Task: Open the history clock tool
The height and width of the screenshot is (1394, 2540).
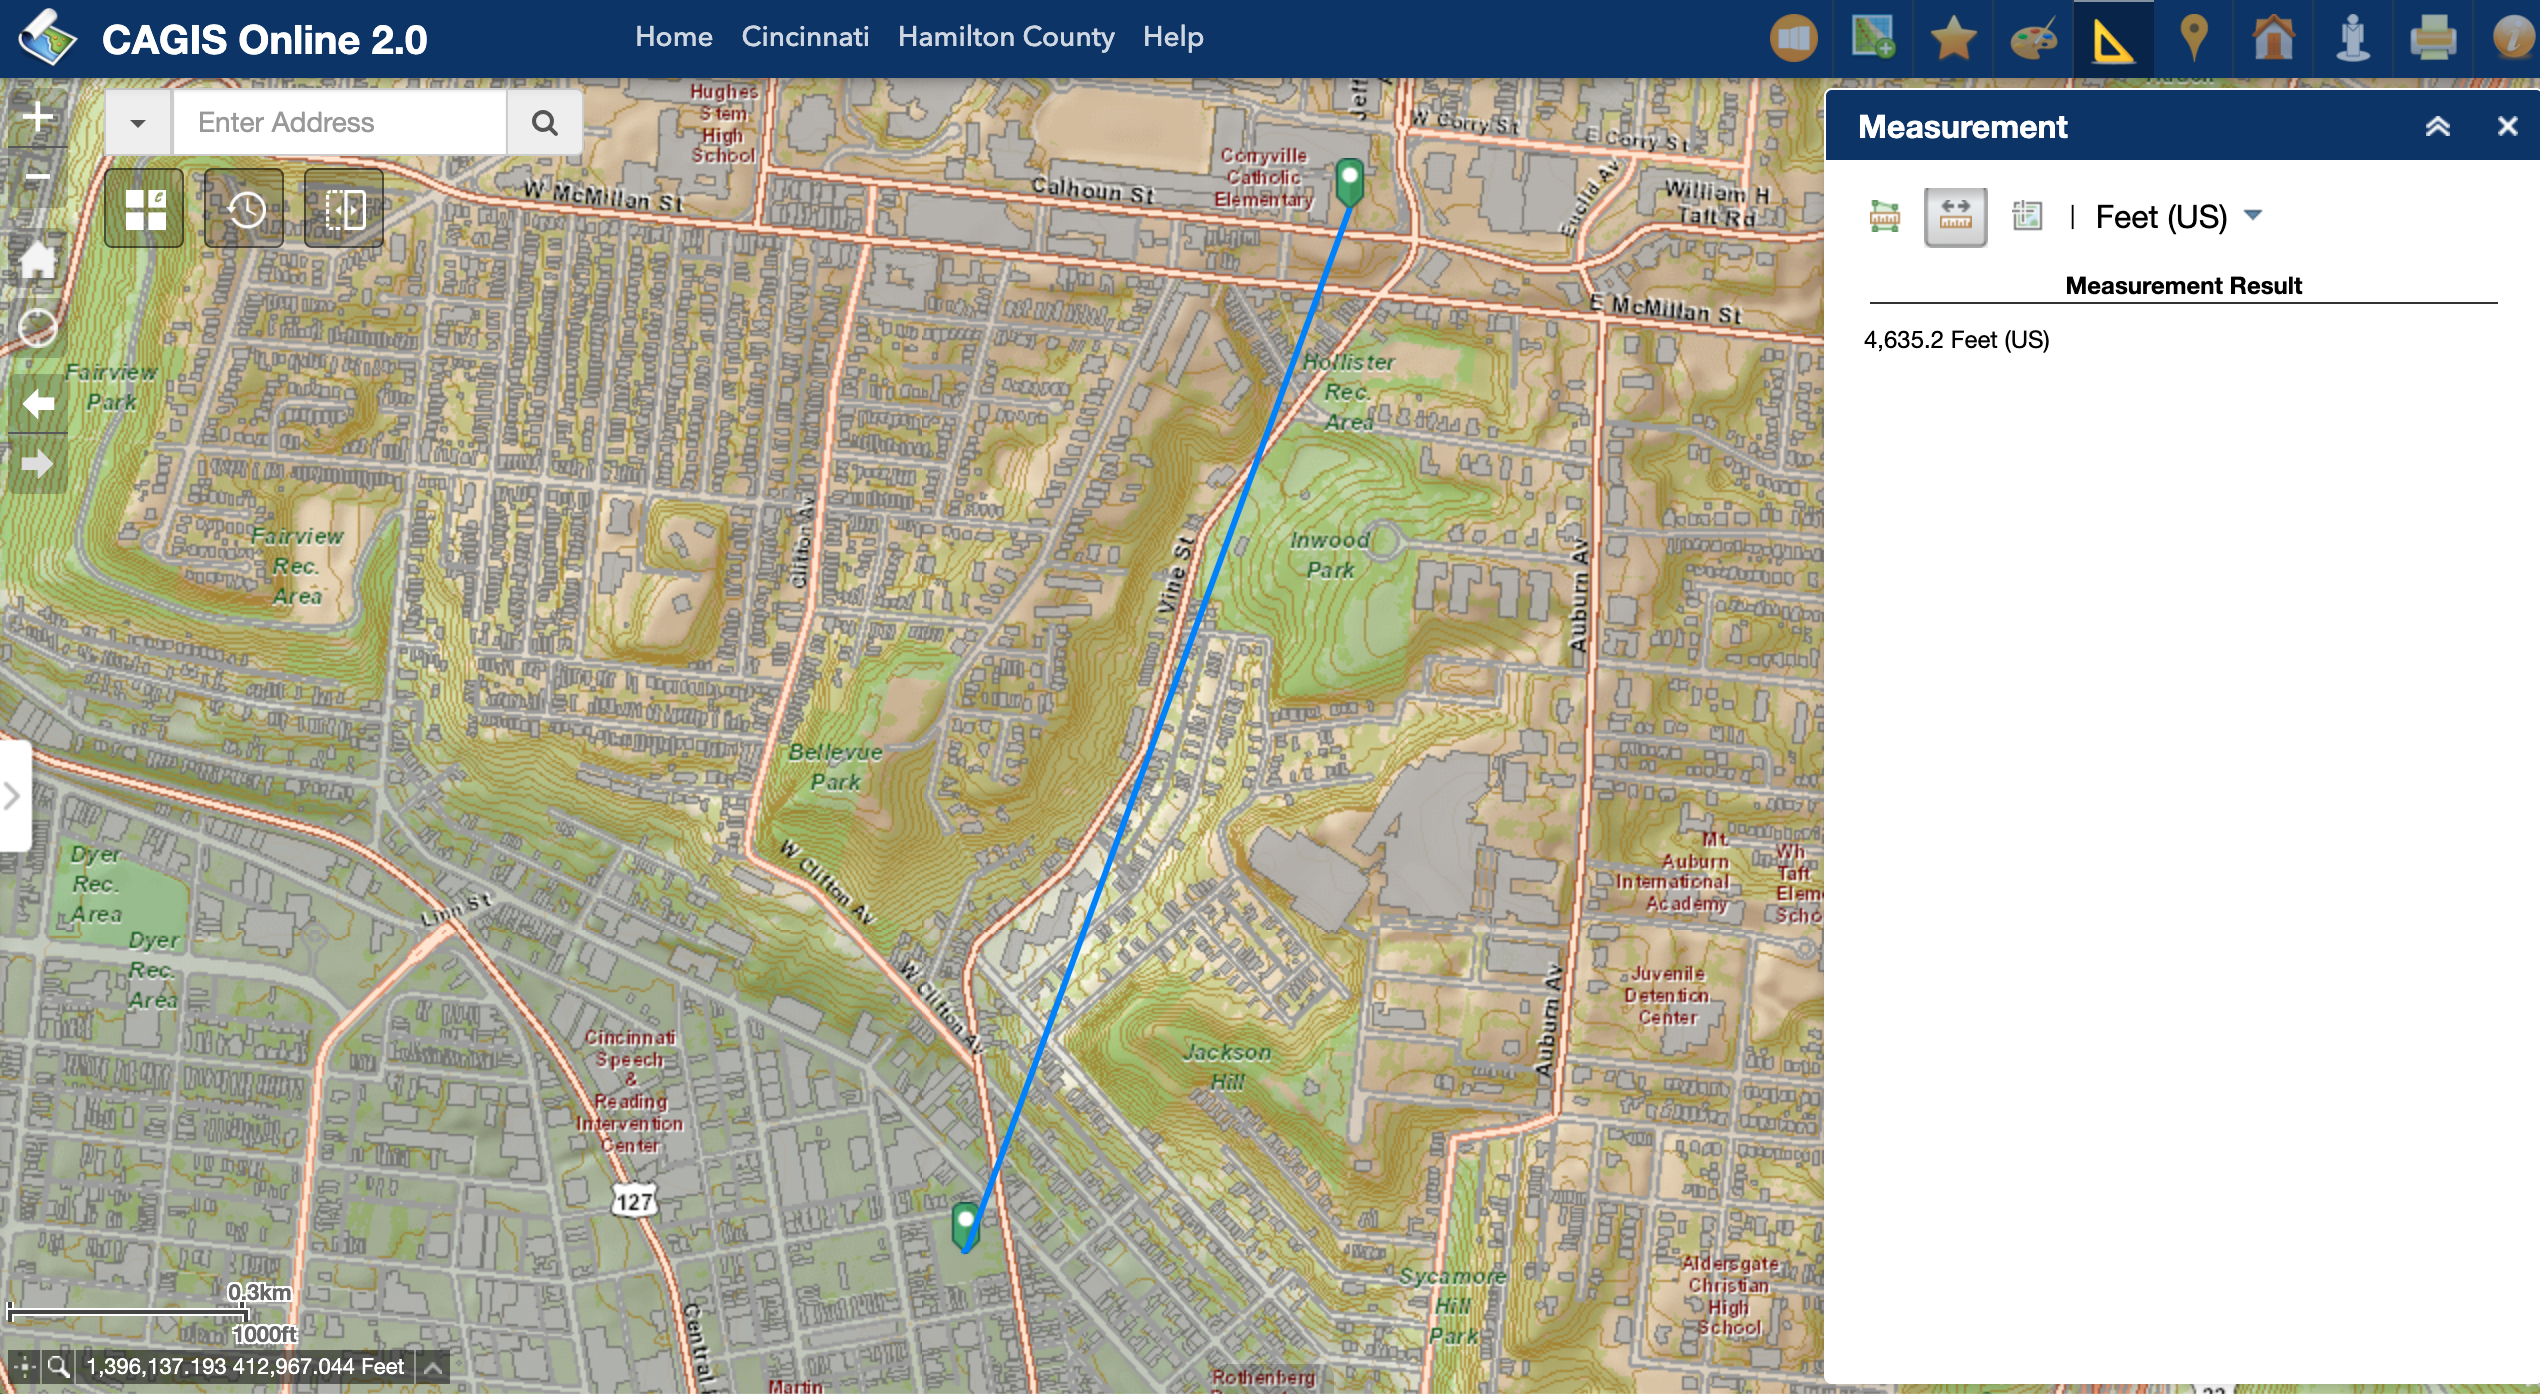Action: [x=245, y=209]
